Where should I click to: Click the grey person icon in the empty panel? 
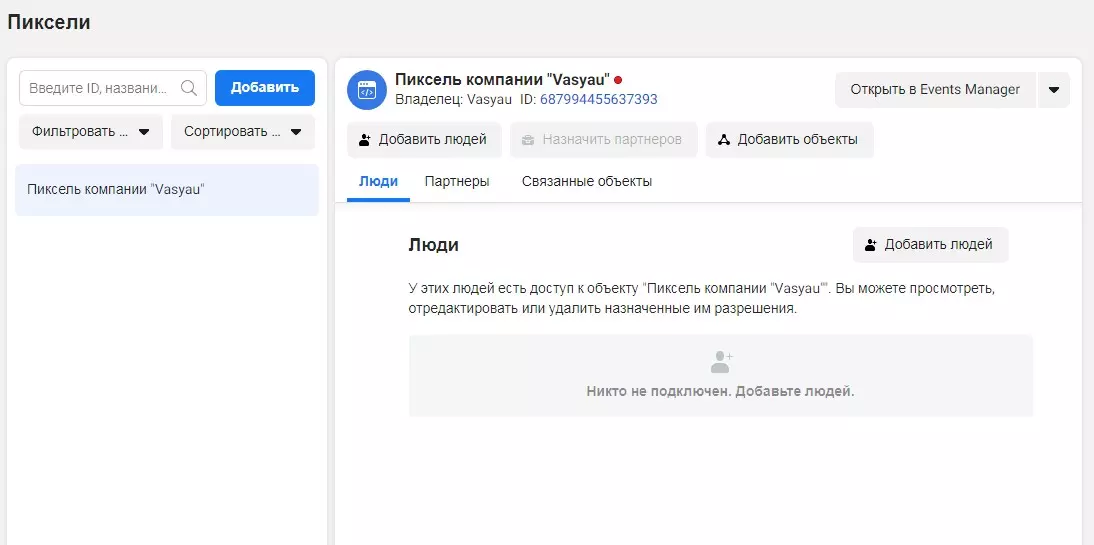721,362
